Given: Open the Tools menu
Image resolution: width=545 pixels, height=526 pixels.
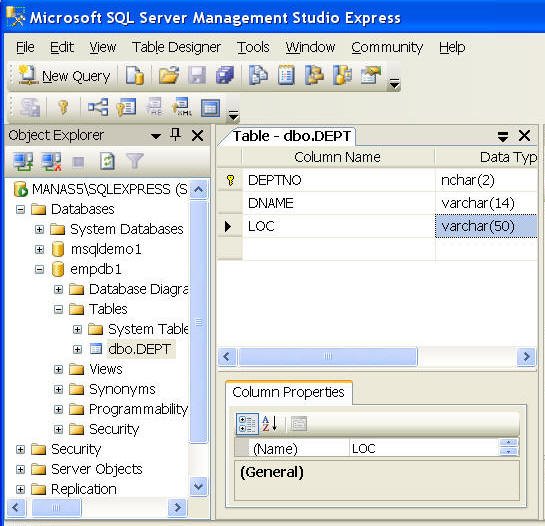Looking at the screenshot, I should [253, 47].
